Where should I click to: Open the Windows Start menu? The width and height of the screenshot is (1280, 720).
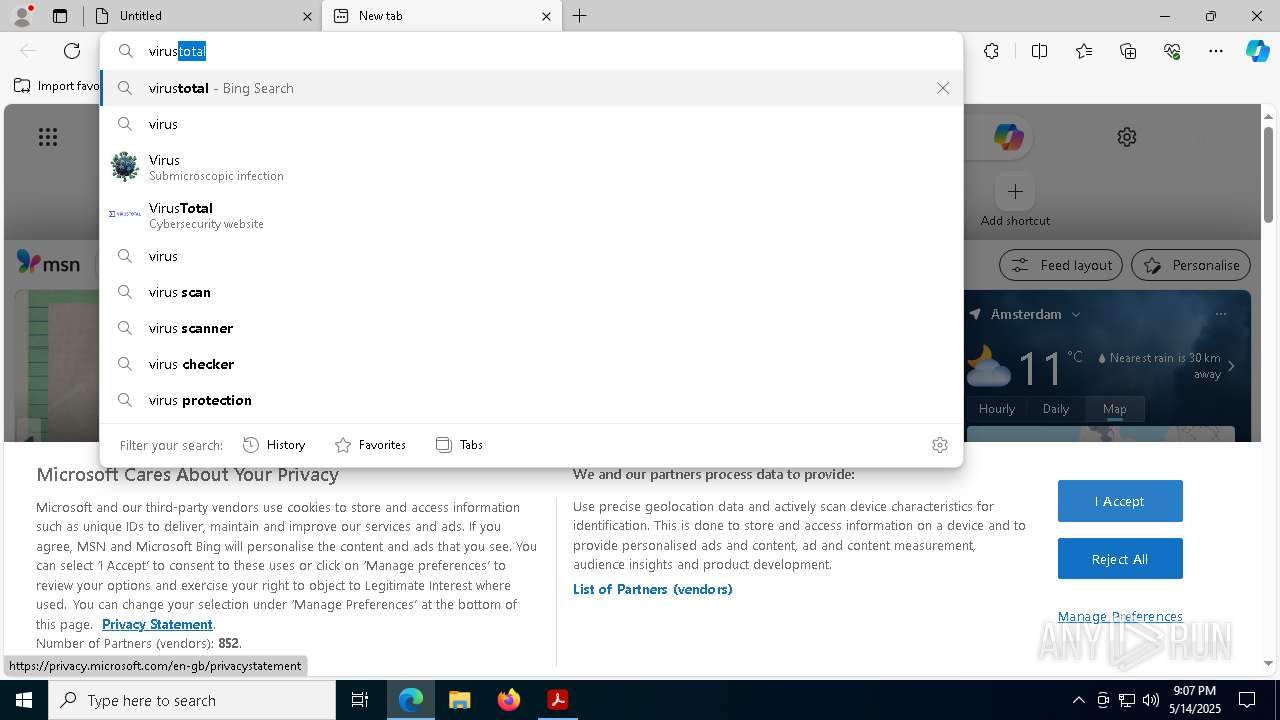pyautogui.click(x=24, y=700)
